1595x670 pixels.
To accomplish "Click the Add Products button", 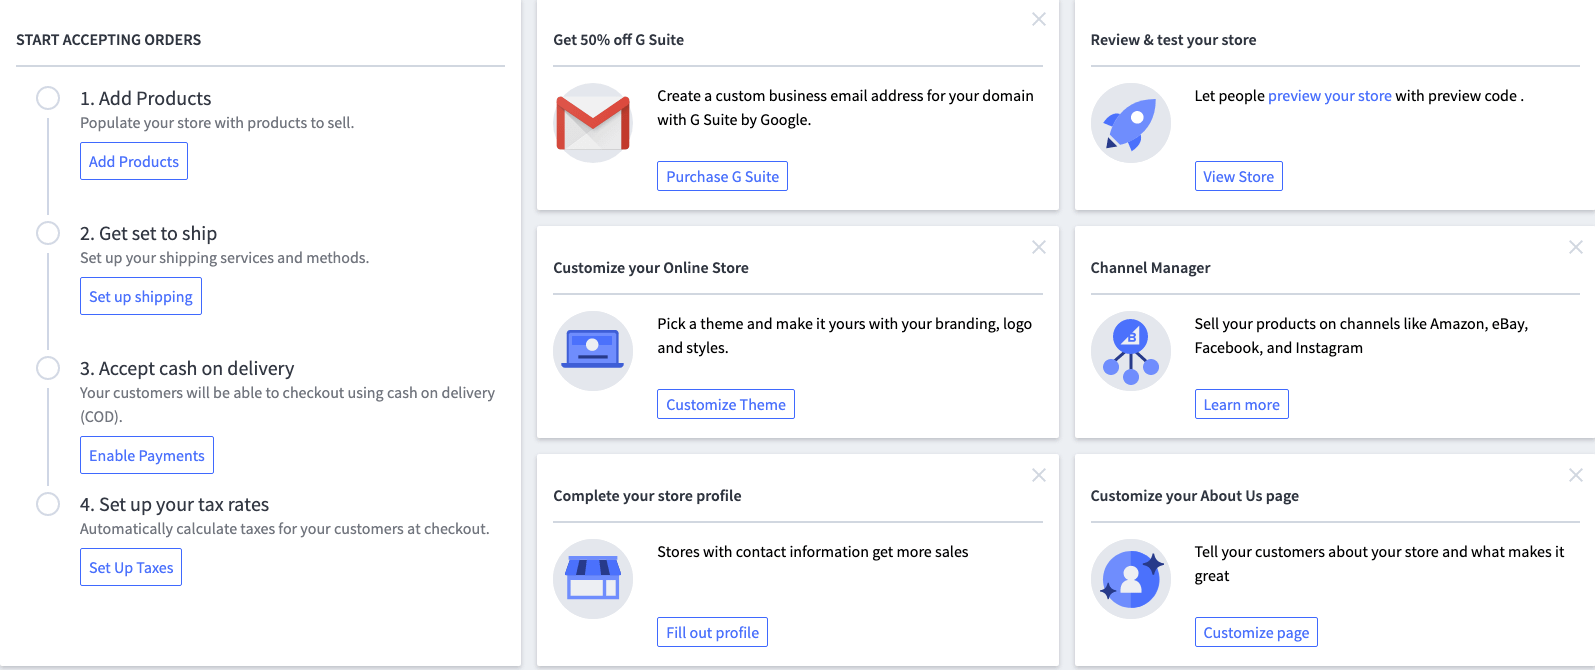I will [134, 161].
